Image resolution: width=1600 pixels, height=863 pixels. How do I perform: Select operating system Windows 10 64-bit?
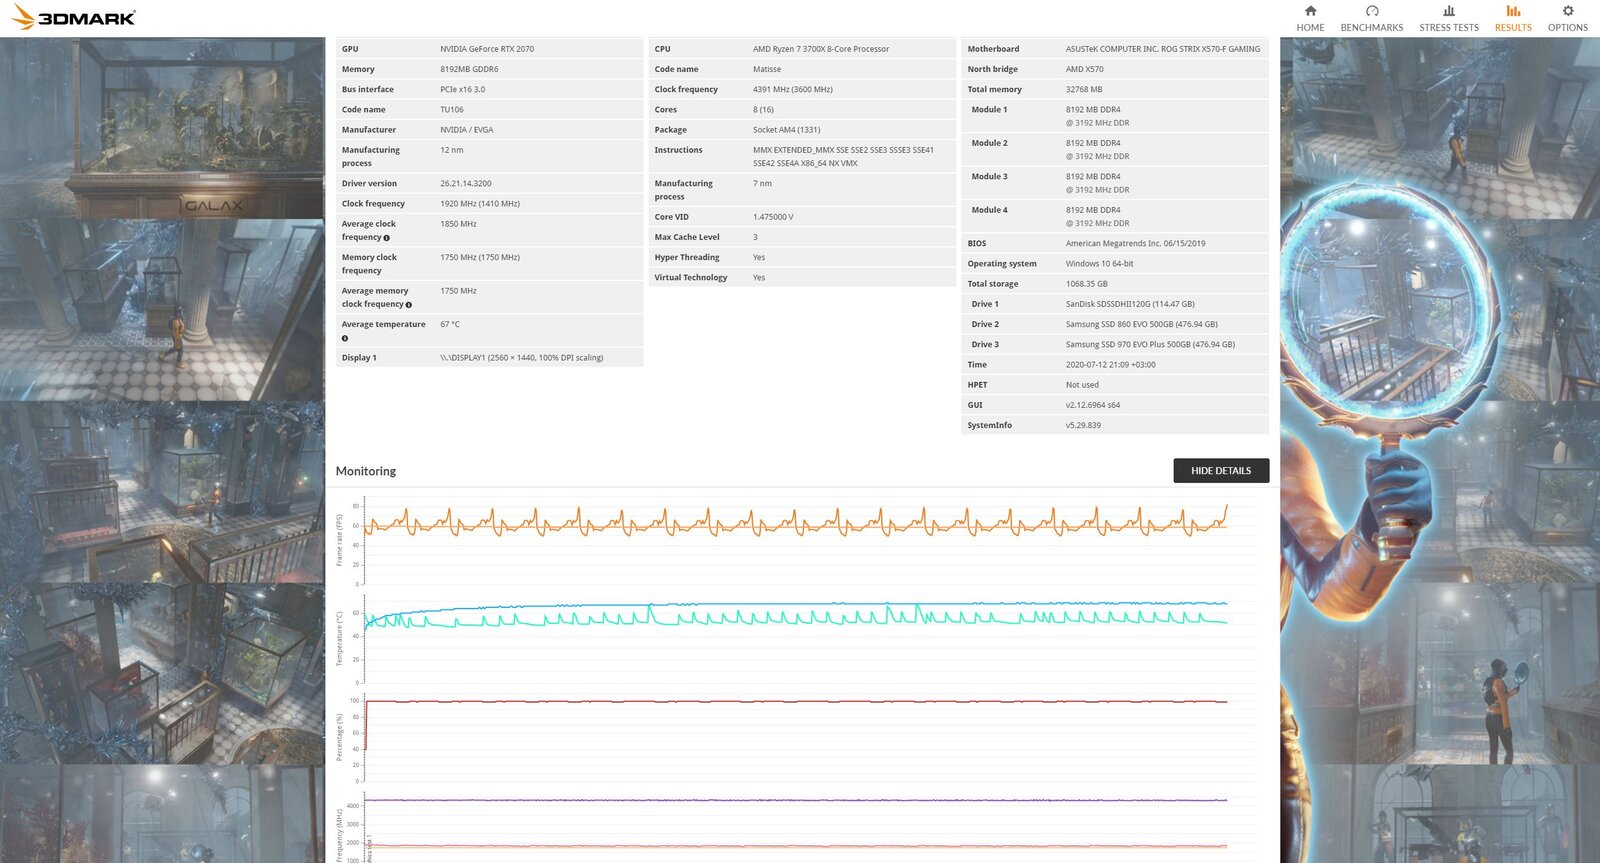tap(1100, 264)
